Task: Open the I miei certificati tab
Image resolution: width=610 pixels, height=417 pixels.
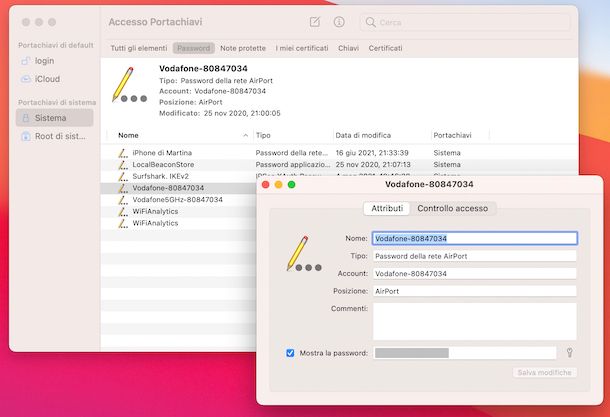Action: 302,48
